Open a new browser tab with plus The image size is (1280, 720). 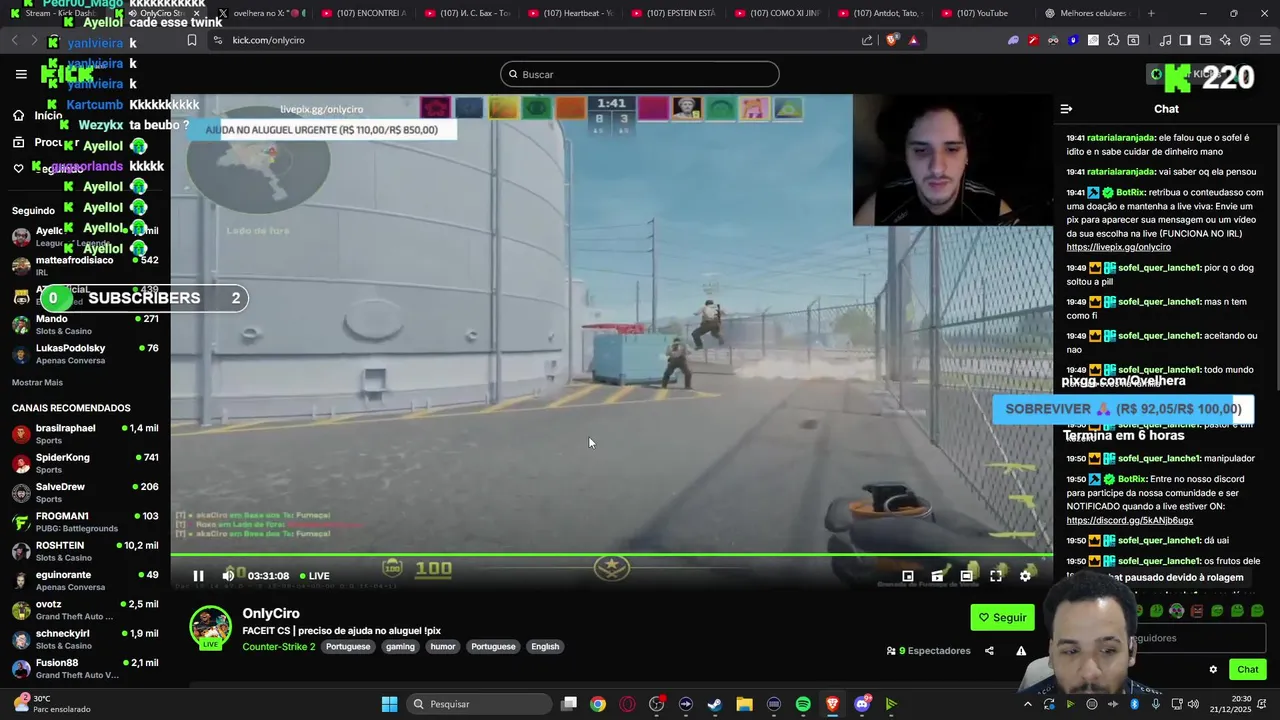point(1151,13)
